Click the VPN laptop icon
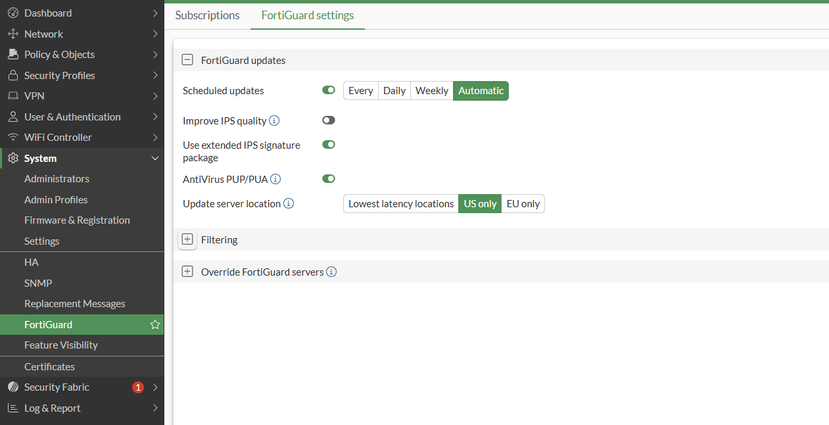The width and height of the screenshot is (829, 425). coord(13,96)
